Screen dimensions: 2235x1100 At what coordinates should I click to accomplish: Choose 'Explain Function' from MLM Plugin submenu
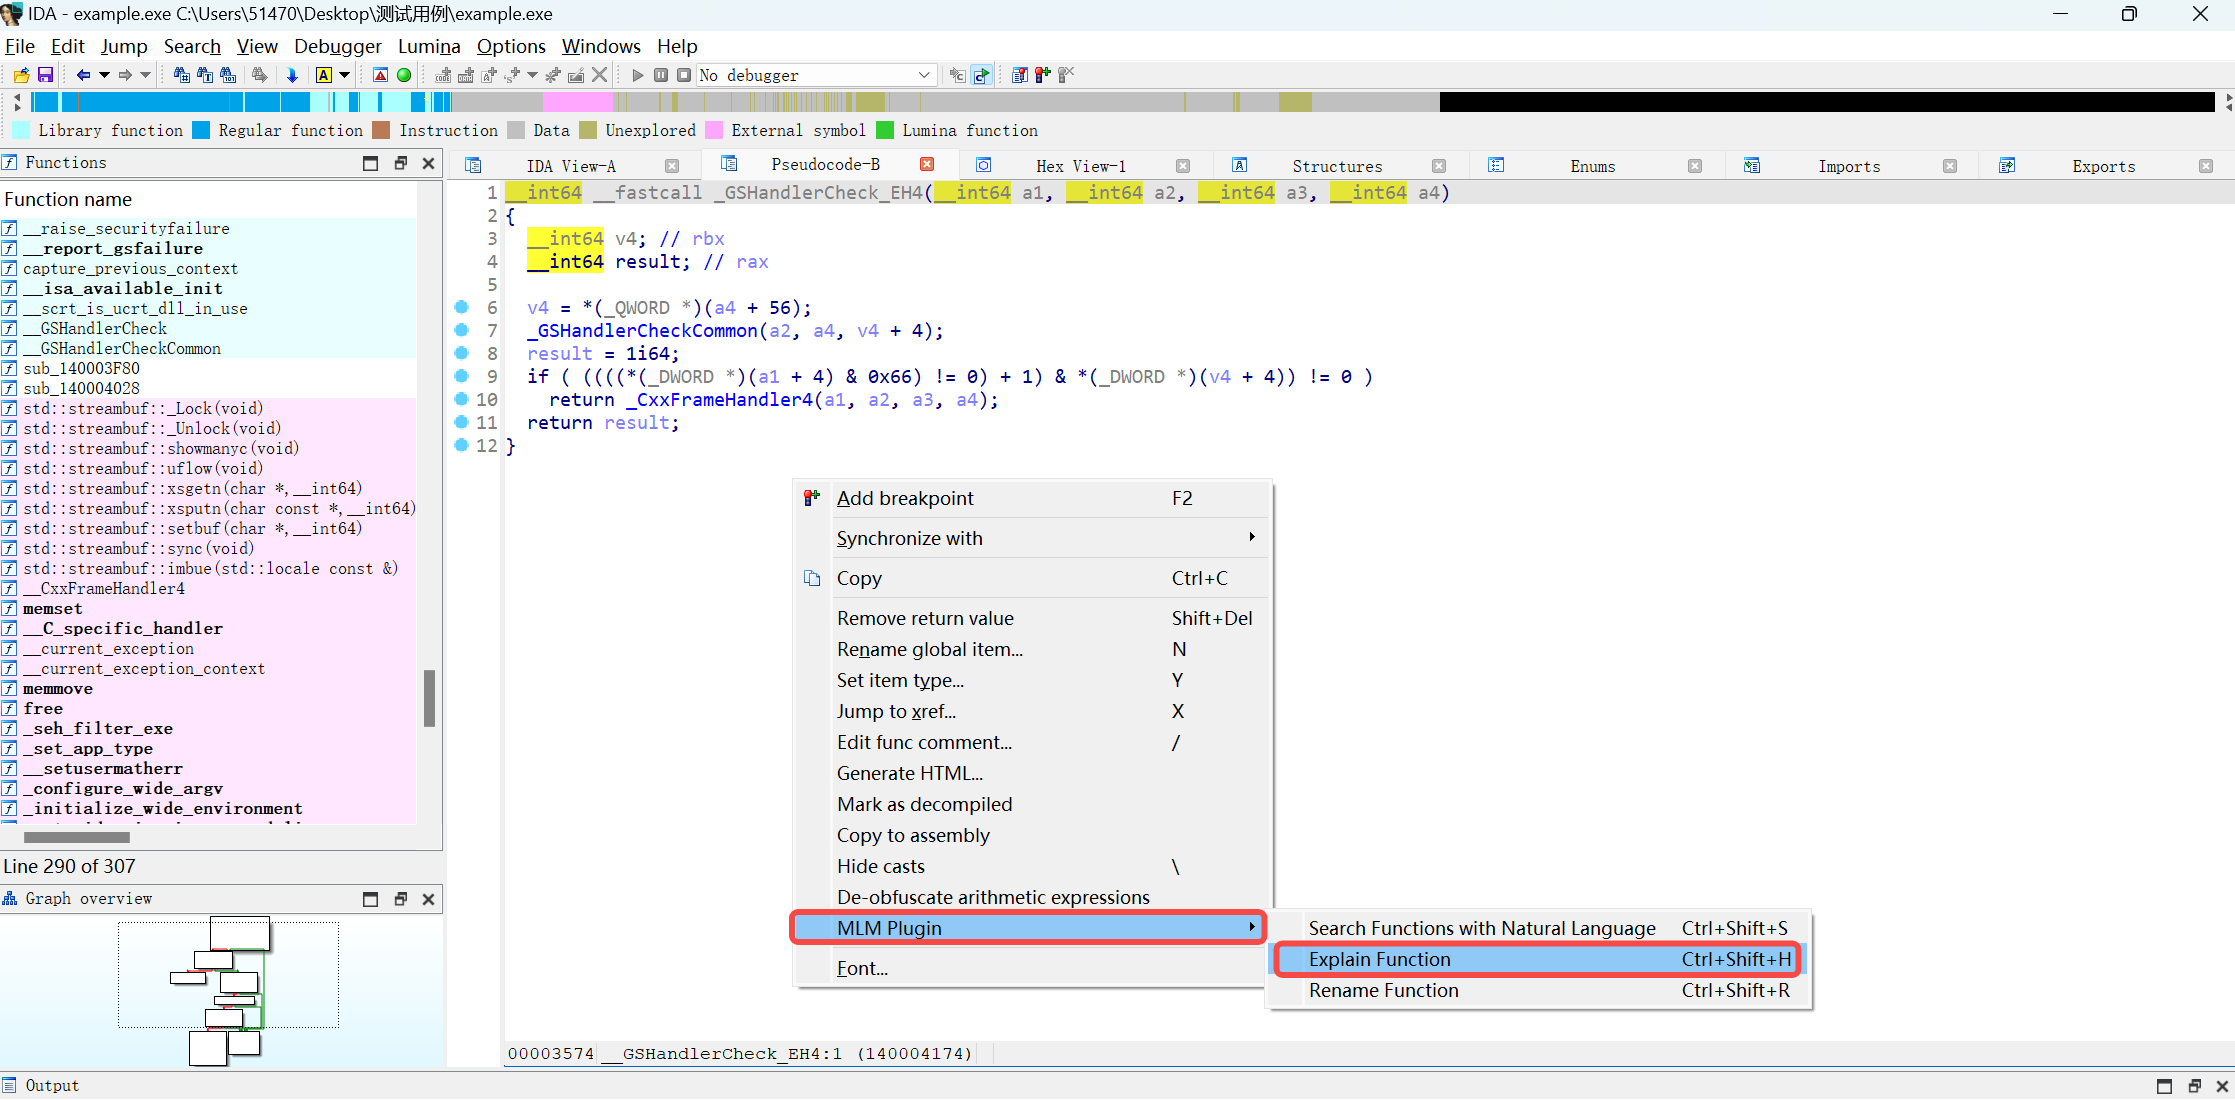click(1537, 959)
